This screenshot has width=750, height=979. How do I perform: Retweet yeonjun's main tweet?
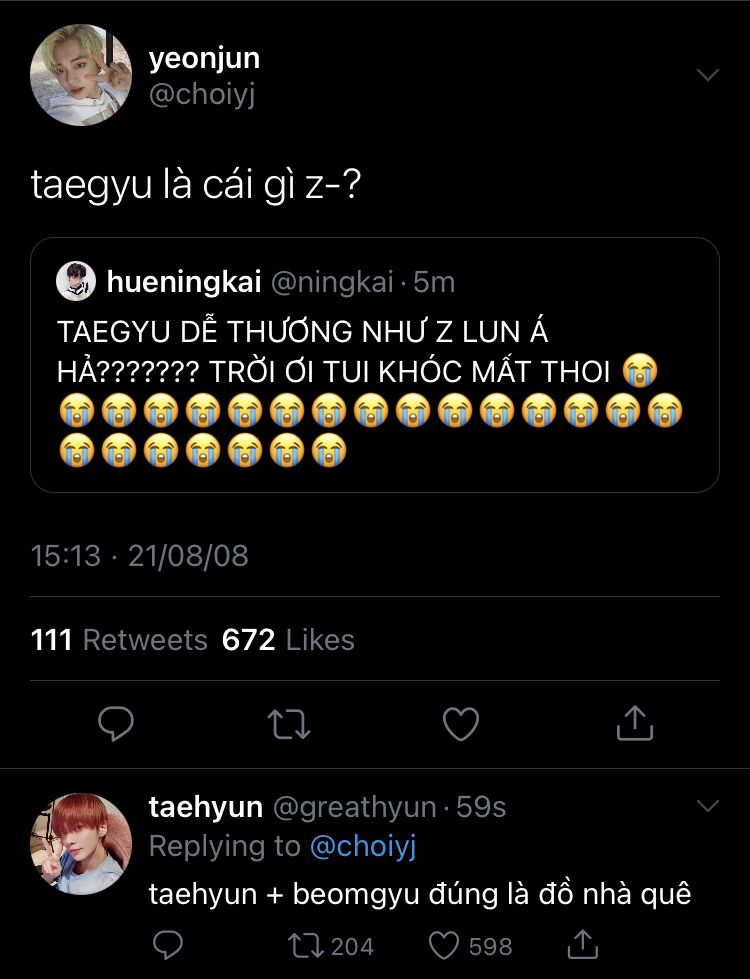[x=289, y=724]
